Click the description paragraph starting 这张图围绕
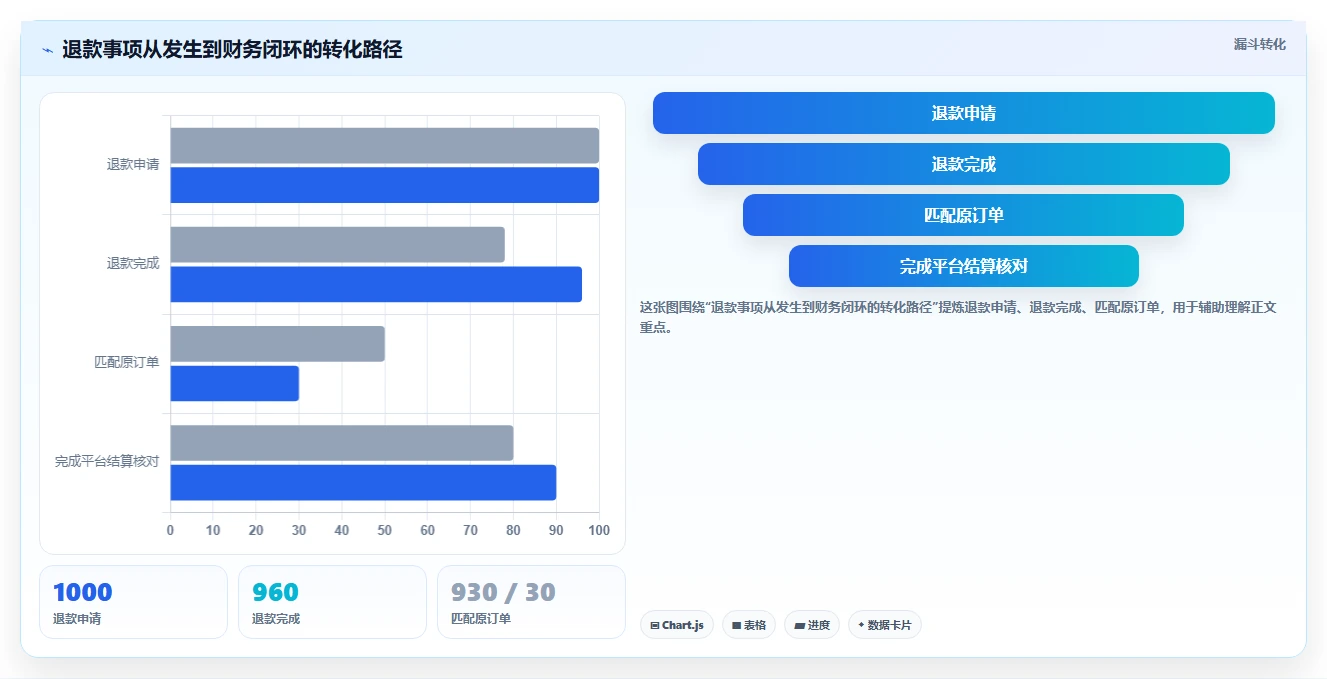 tap(958, 317)
